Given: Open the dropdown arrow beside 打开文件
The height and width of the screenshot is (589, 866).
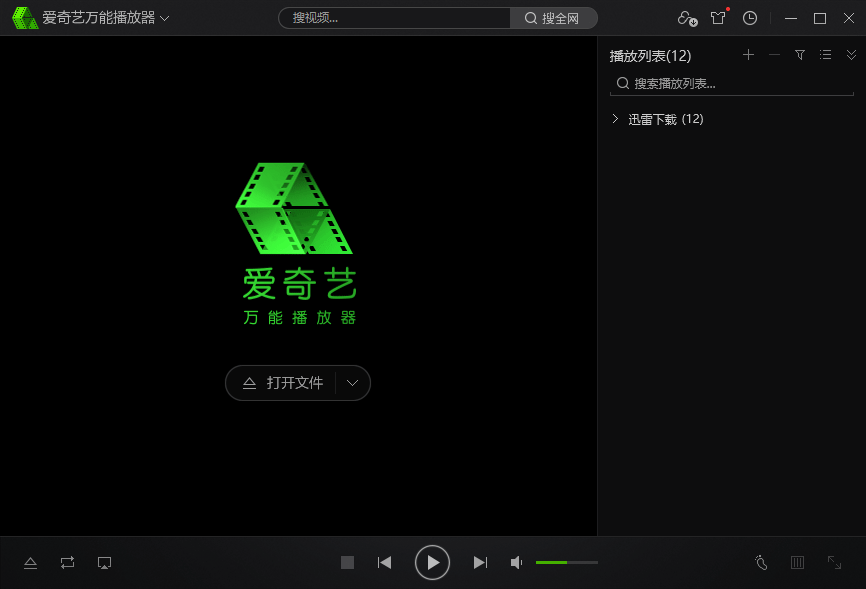Looking at the screenshot, I should tap(351, 383).
